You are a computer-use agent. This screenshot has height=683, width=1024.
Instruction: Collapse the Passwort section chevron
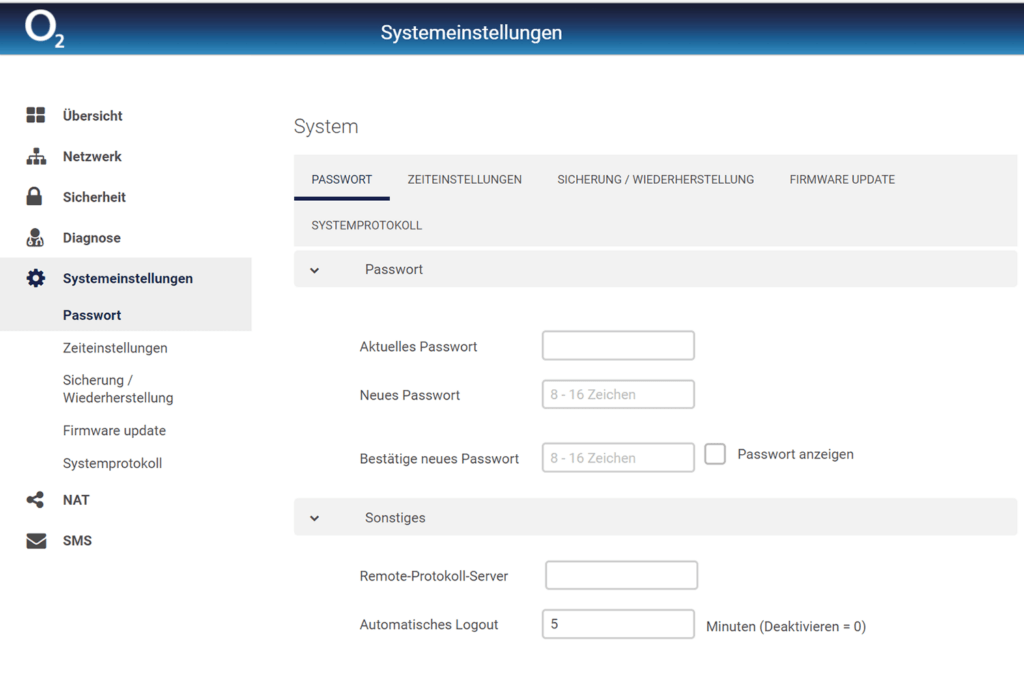pyautogui.click(x=315, y=270)
